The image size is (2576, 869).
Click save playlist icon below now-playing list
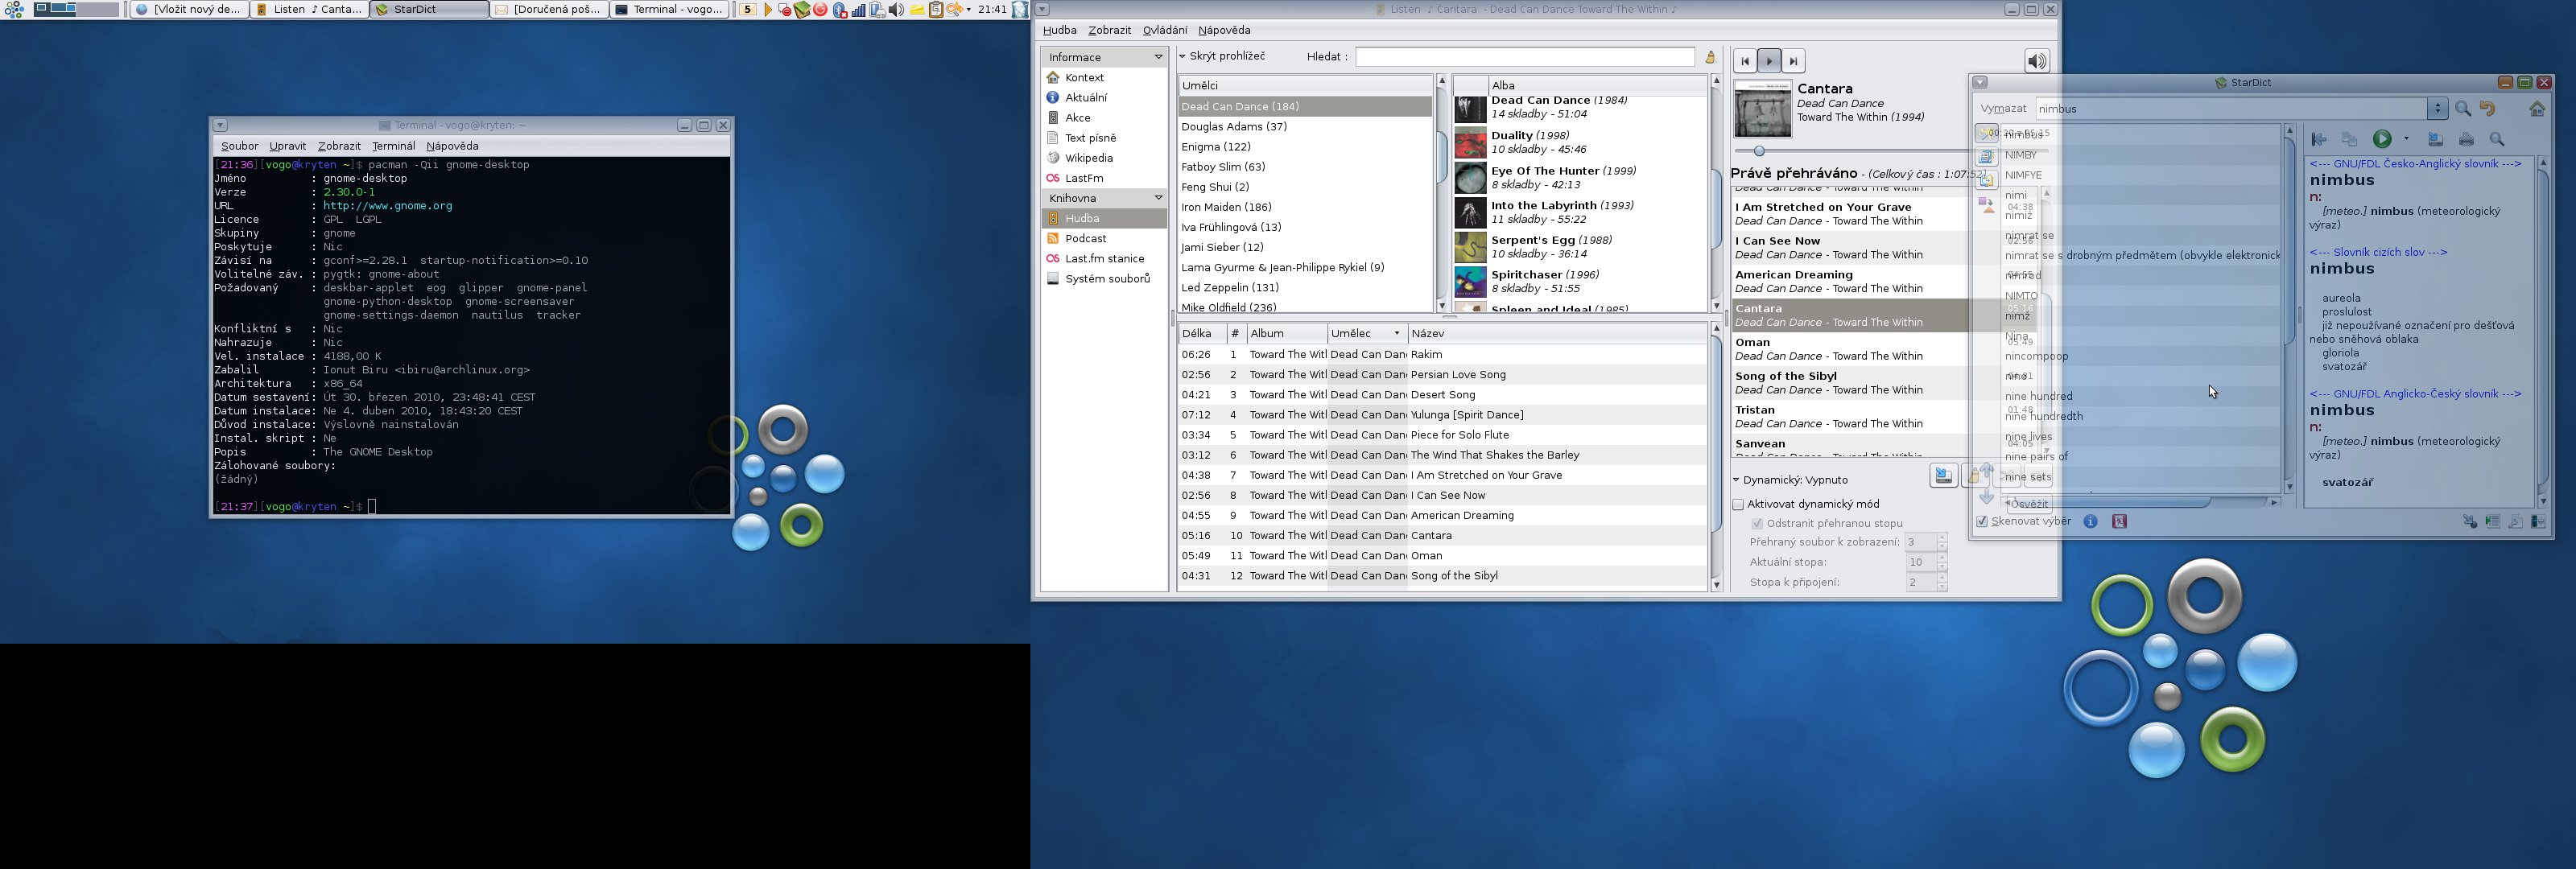tap(1943, 476)
